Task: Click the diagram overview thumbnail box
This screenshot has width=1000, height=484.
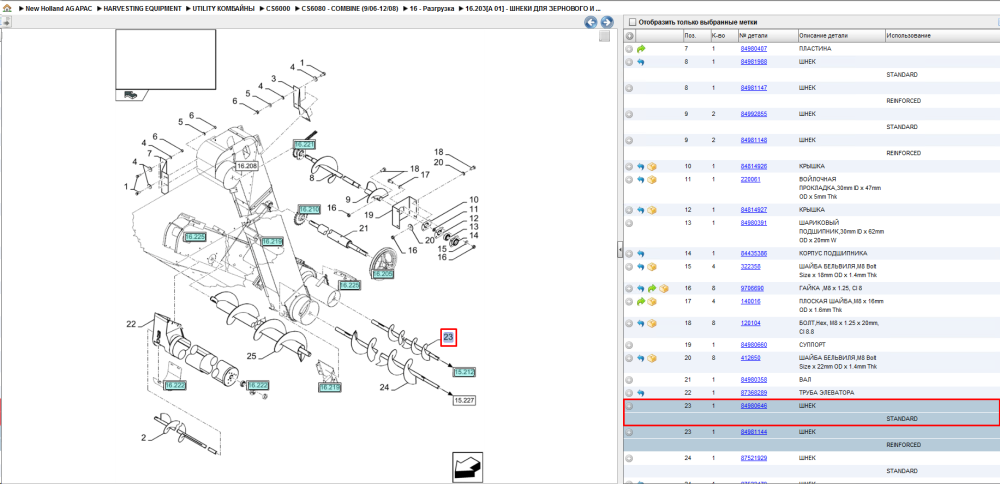Action: pyautogui.click(x=165, y=59)
